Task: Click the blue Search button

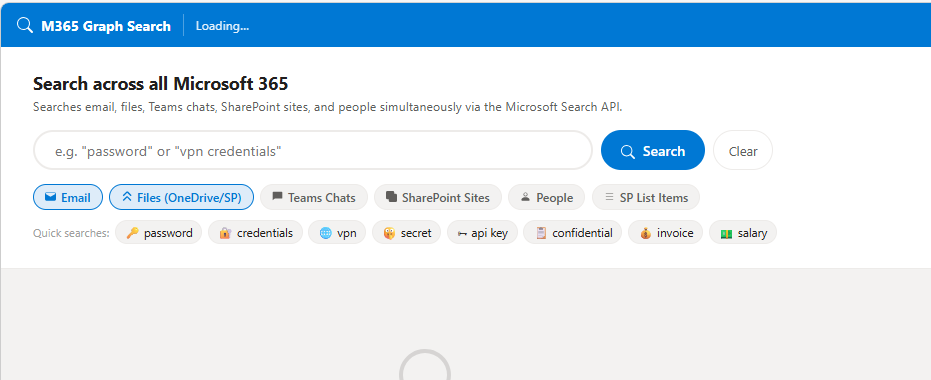Action: point(653,150)
